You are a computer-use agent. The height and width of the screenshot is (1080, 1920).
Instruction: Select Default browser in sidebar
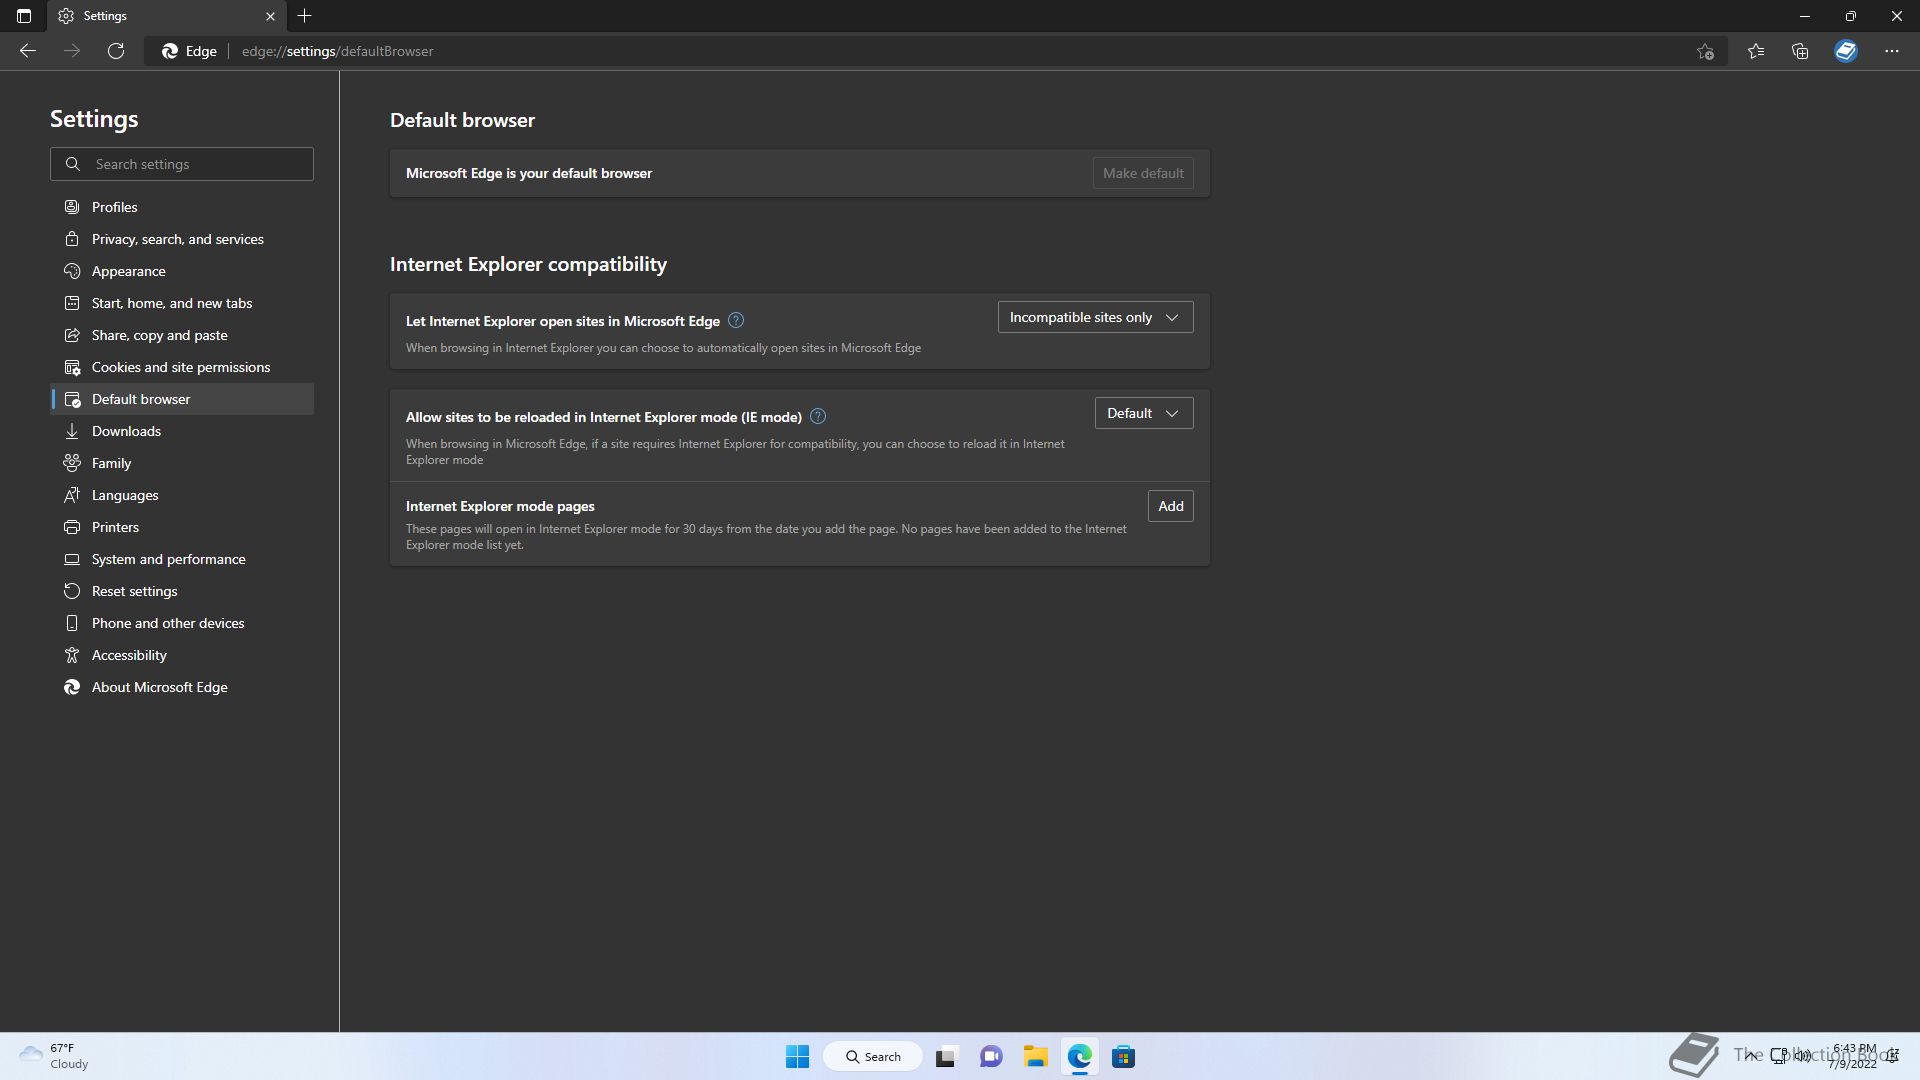pos(182,399)
